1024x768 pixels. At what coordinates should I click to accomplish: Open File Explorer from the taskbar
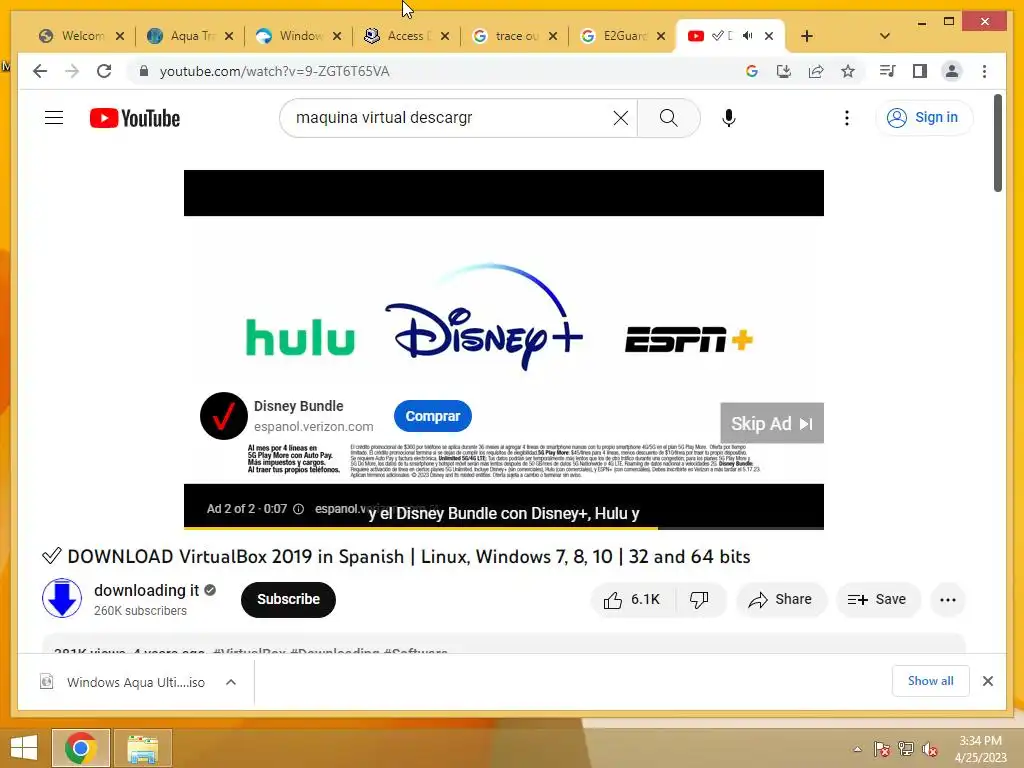[142, 748]
